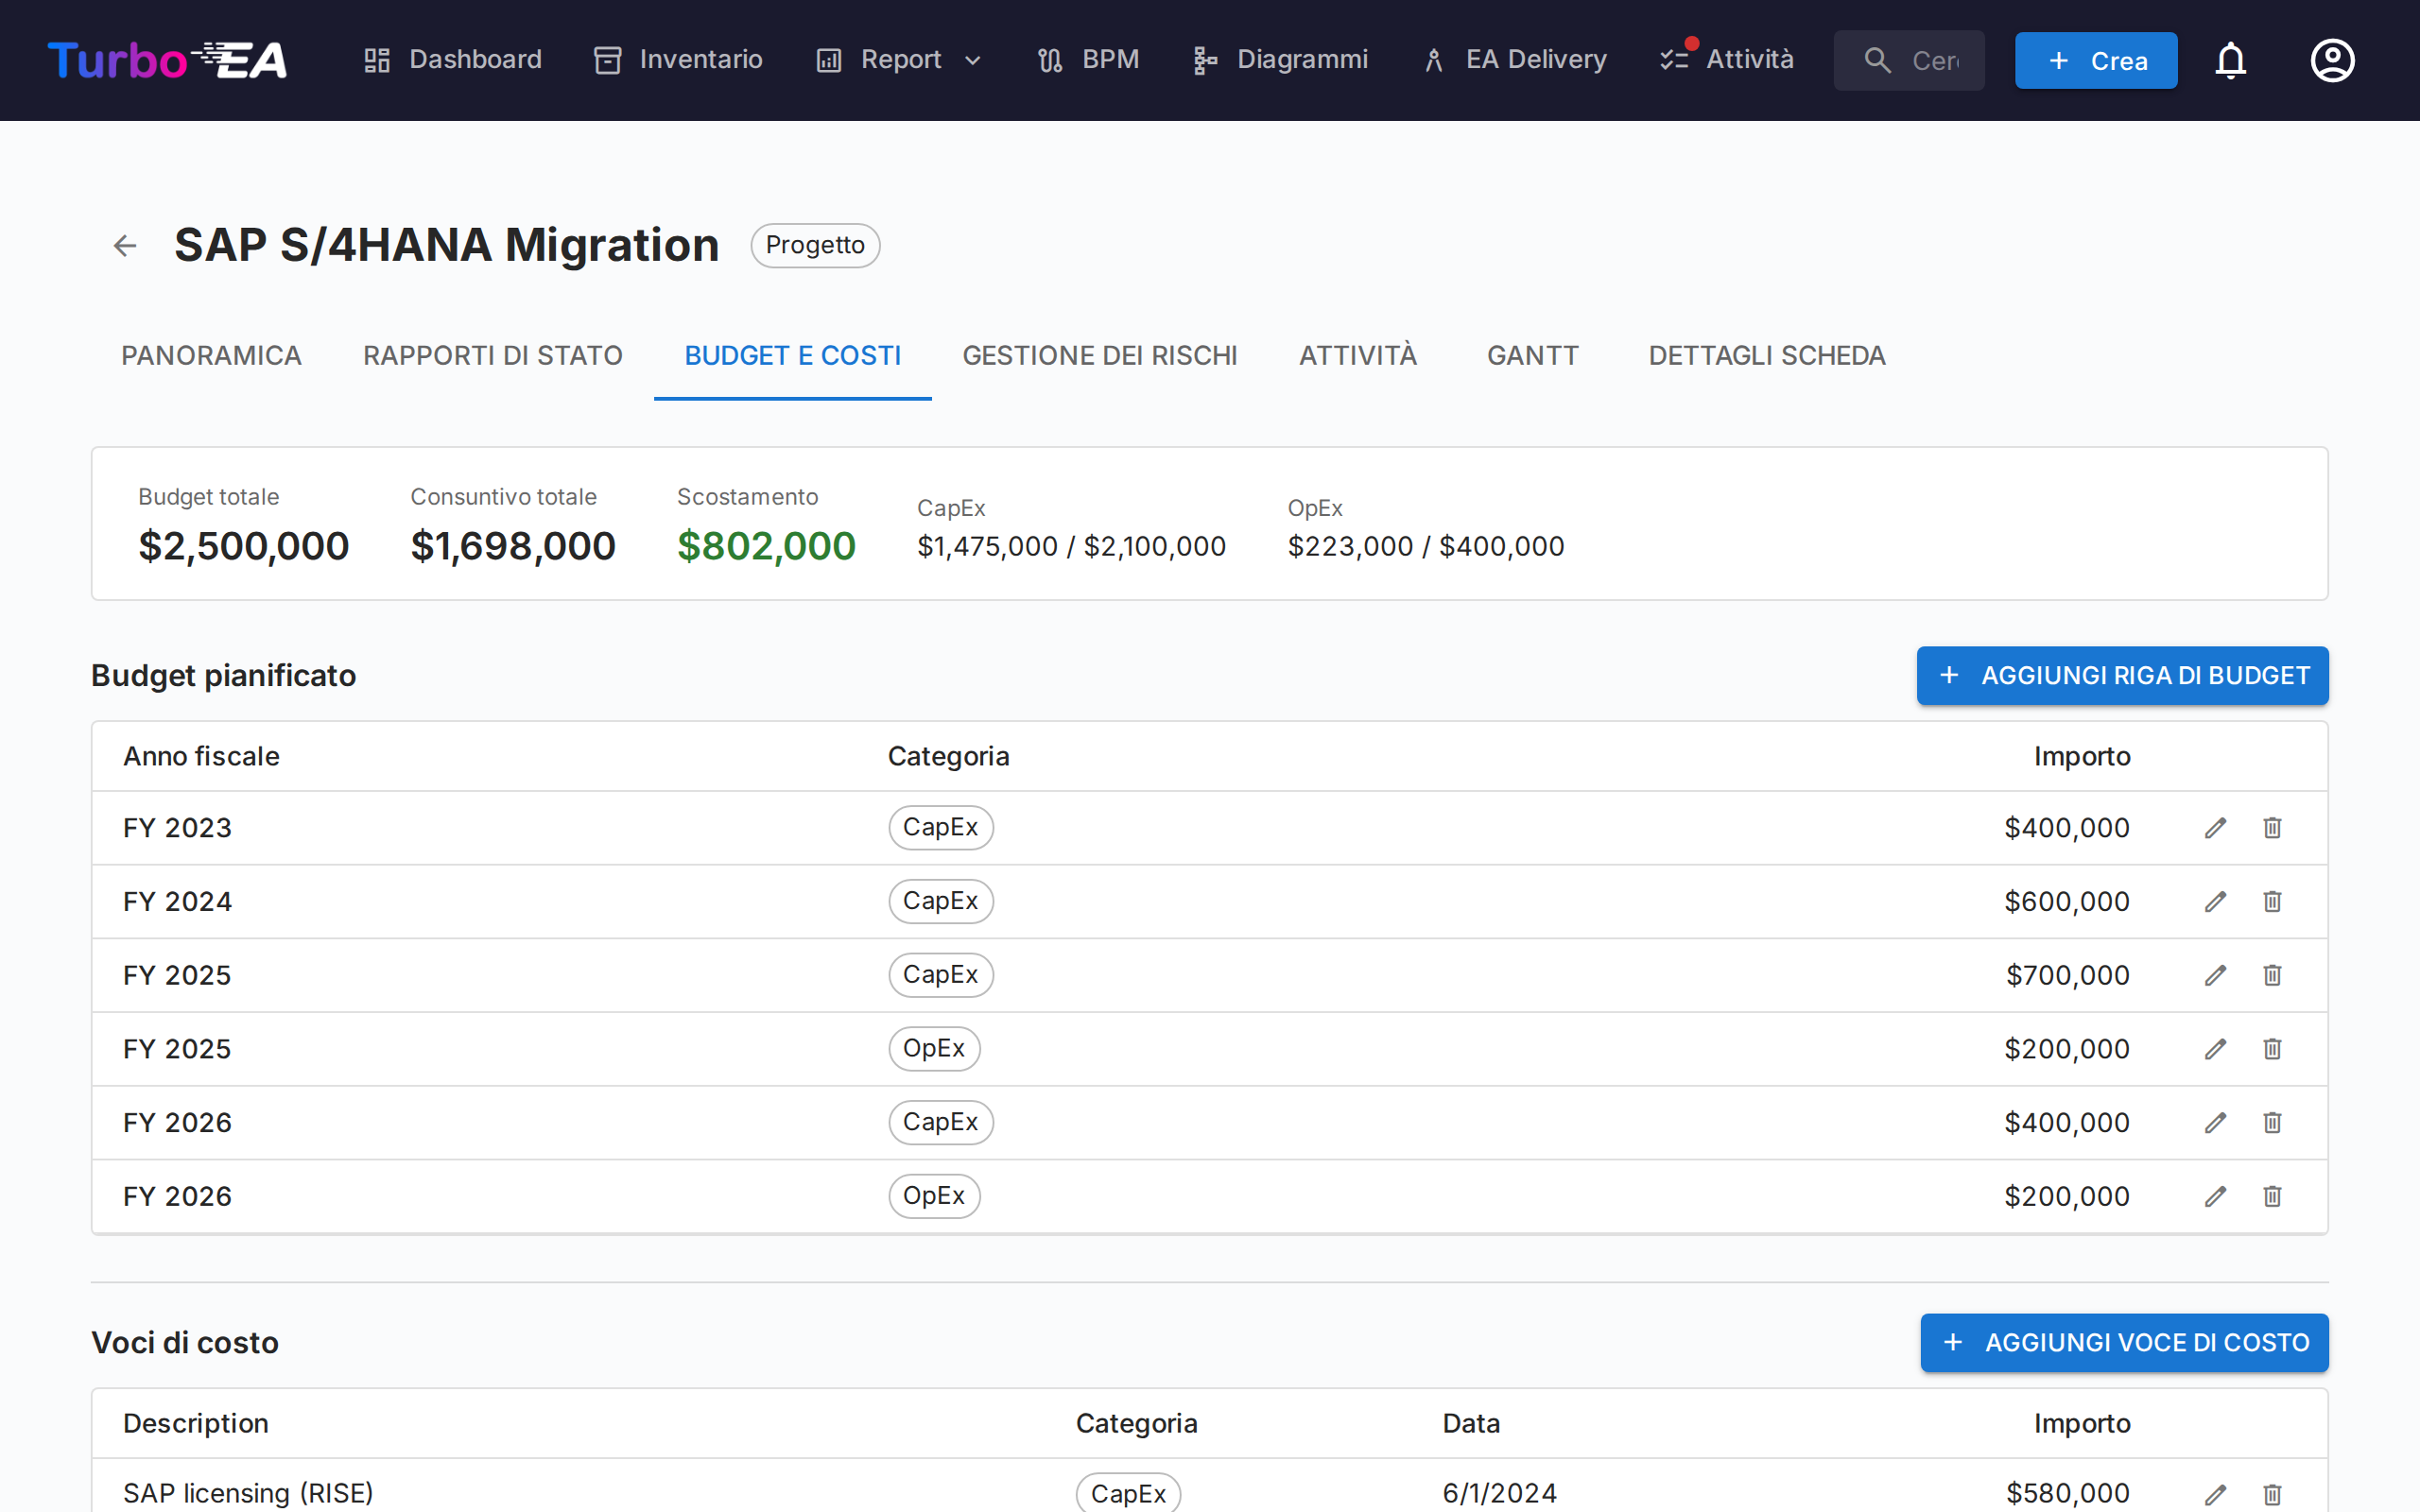Delete the SAP licensing (RISE) cost item

click(x=2272, y=1494)
